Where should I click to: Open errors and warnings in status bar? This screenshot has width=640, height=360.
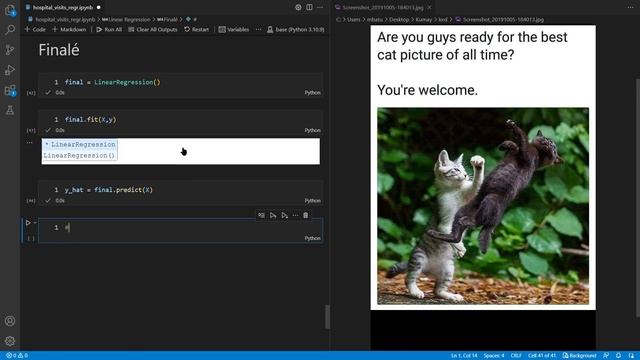17,356
